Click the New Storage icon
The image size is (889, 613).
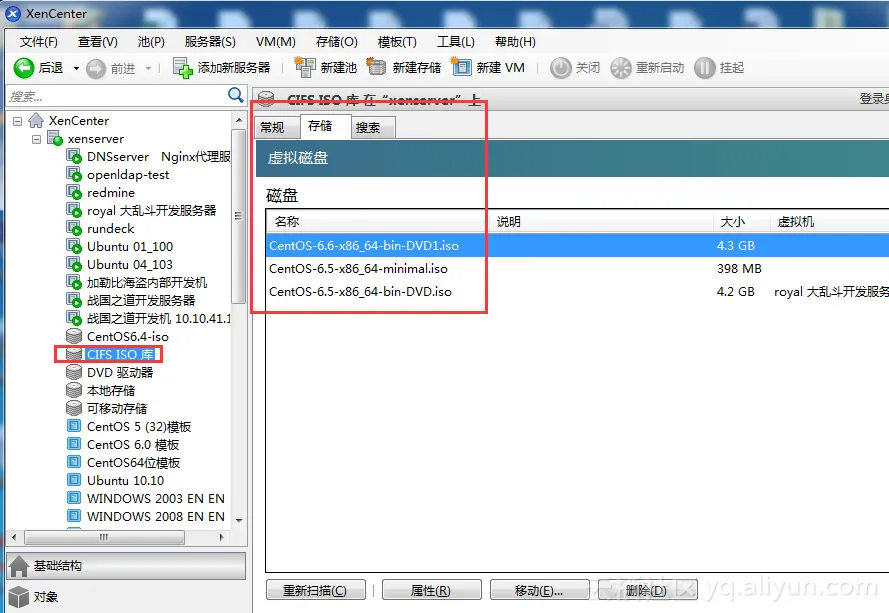(376, 67)
